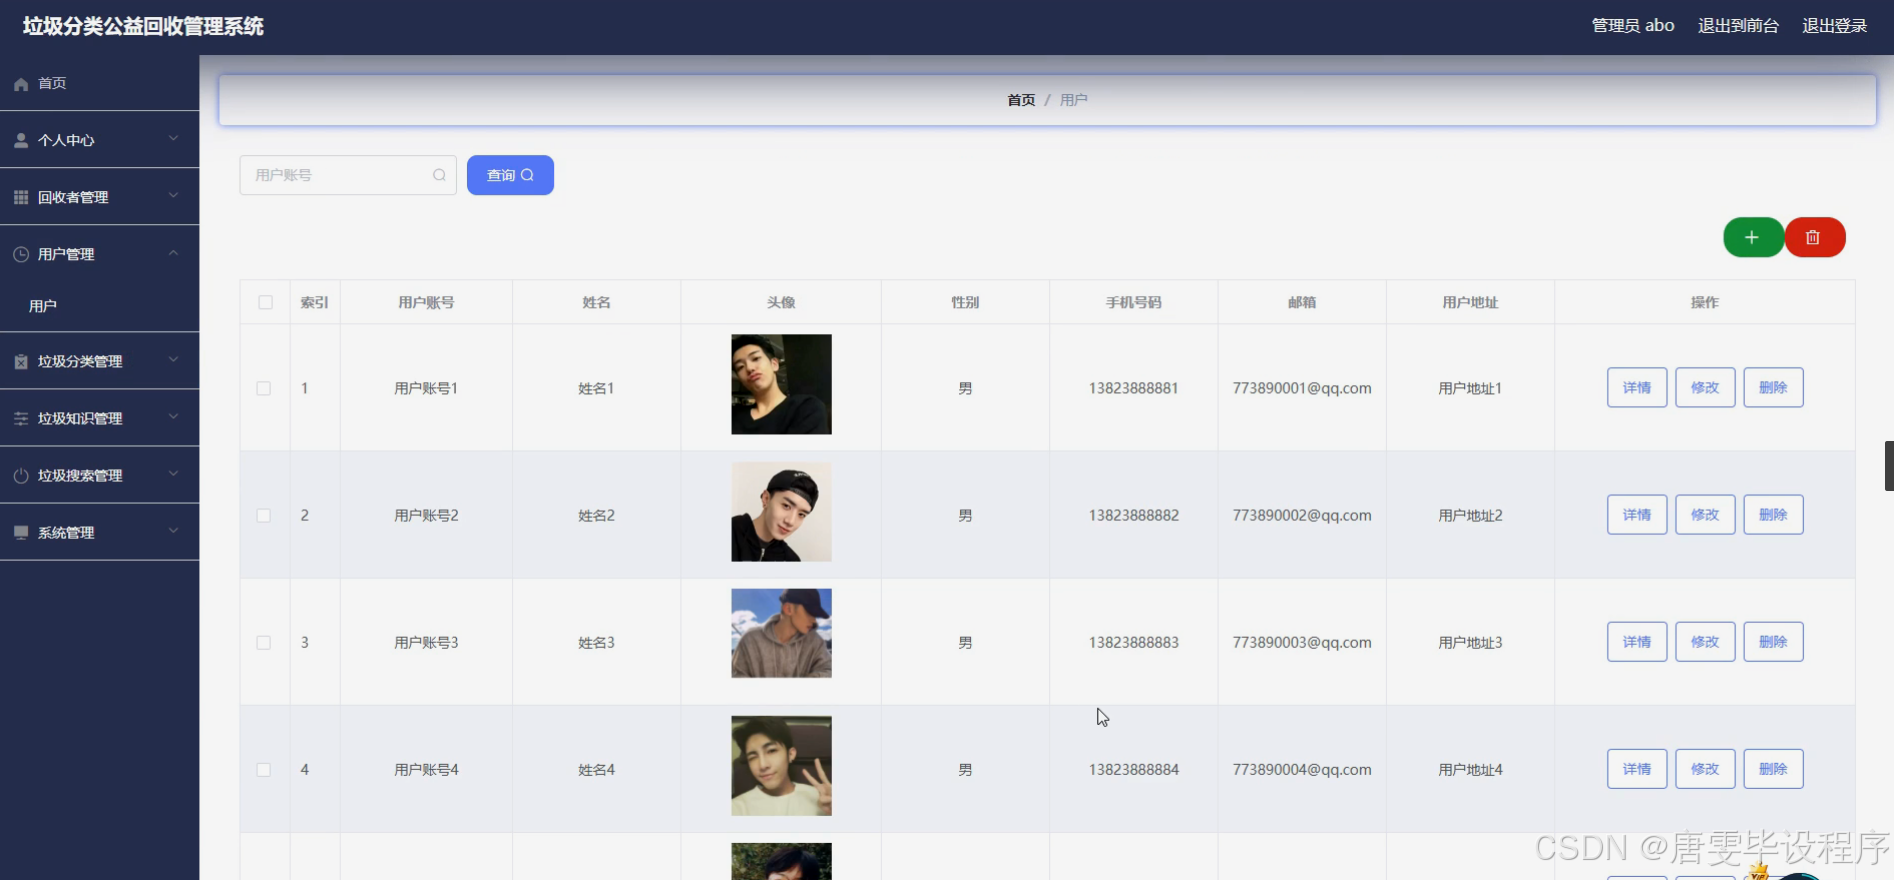Check the checkbox for row 用户账号4

264,769
